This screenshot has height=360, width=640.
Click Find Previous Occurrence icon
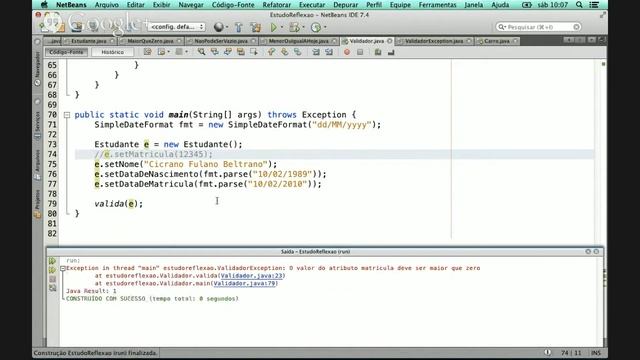[x=215, y=52]
